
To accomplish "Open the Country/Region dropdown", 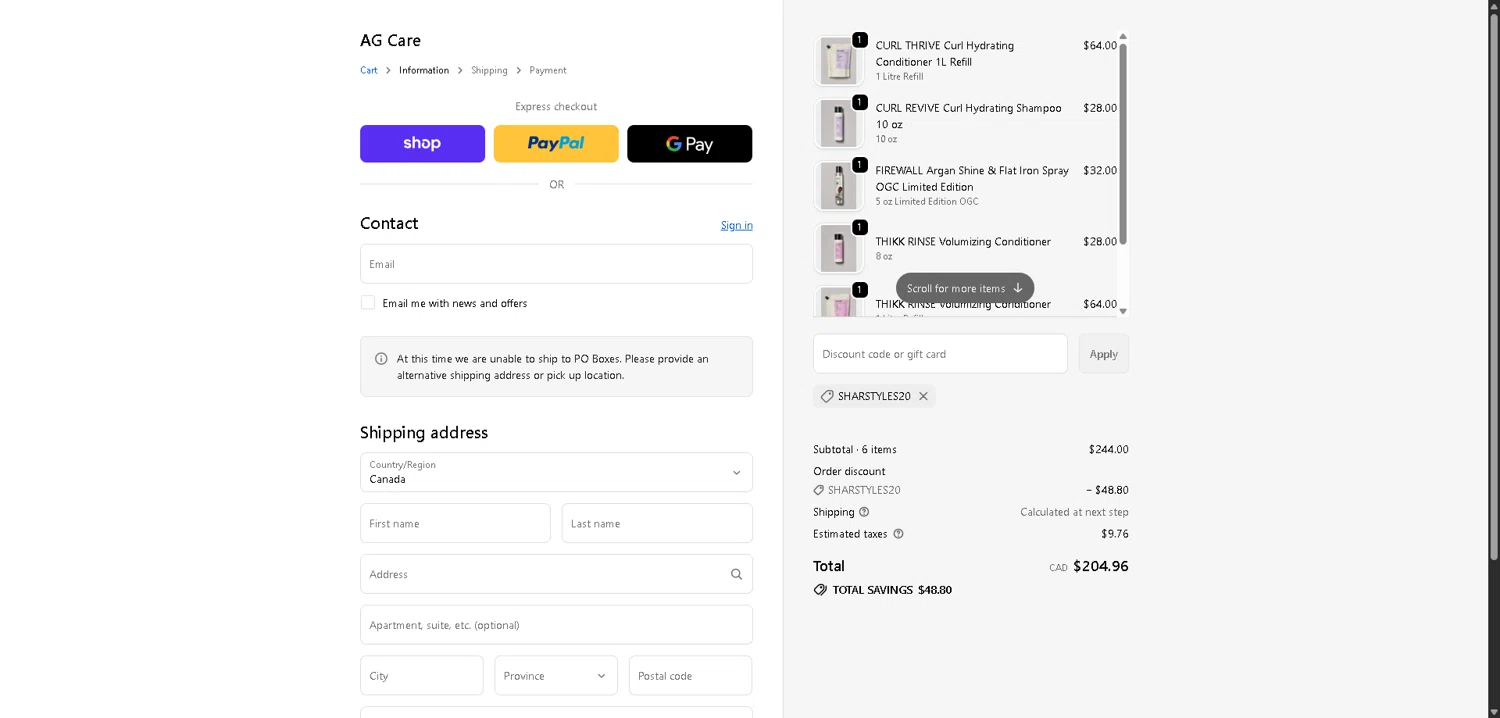I will 556,472.
